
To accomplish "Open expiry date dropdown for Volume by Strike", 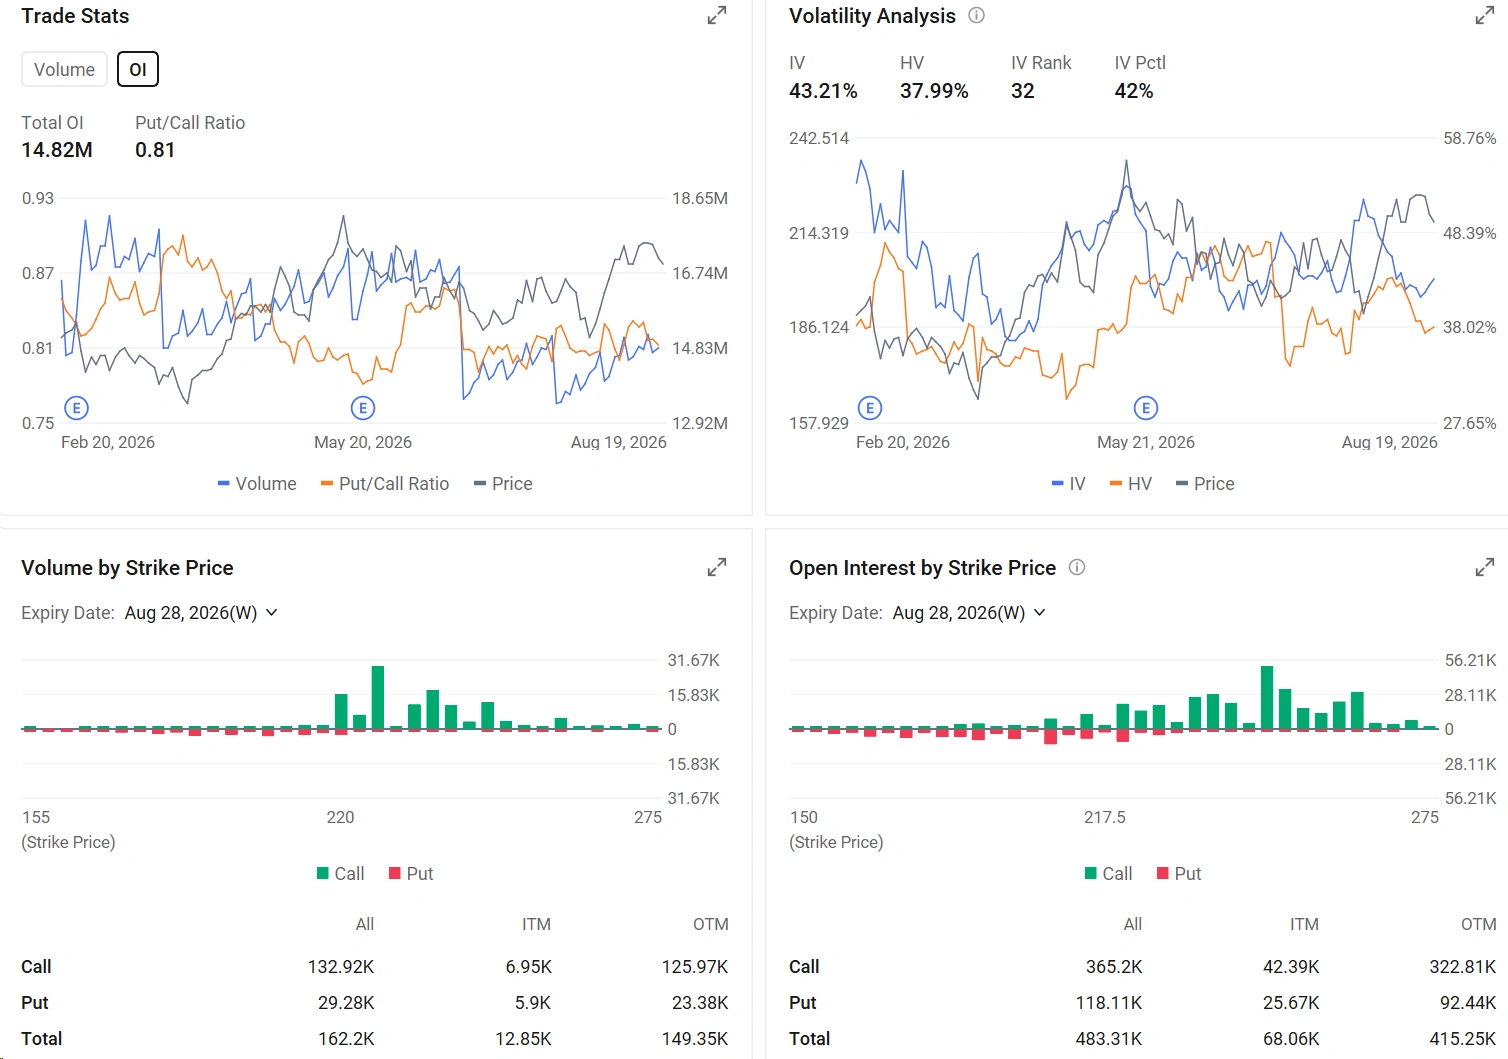I will tap(201, 613).
